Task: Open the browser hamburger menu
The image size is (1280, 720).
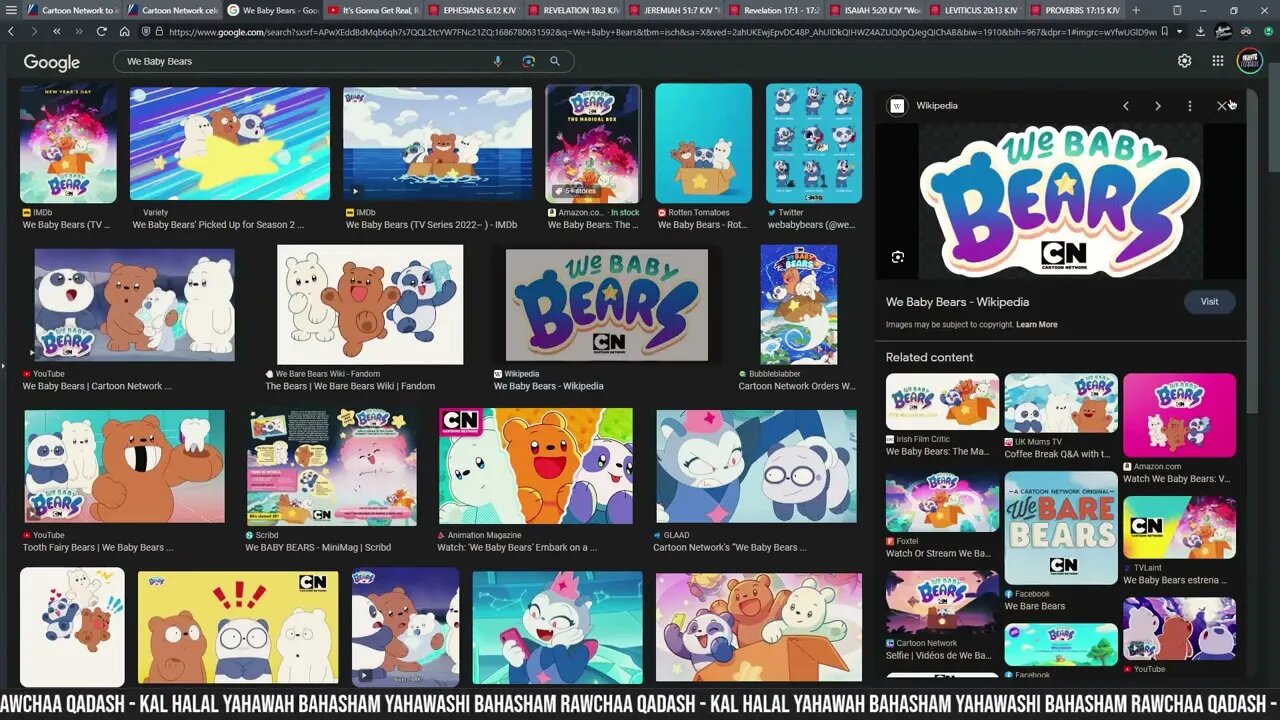Action: (11, 10)
